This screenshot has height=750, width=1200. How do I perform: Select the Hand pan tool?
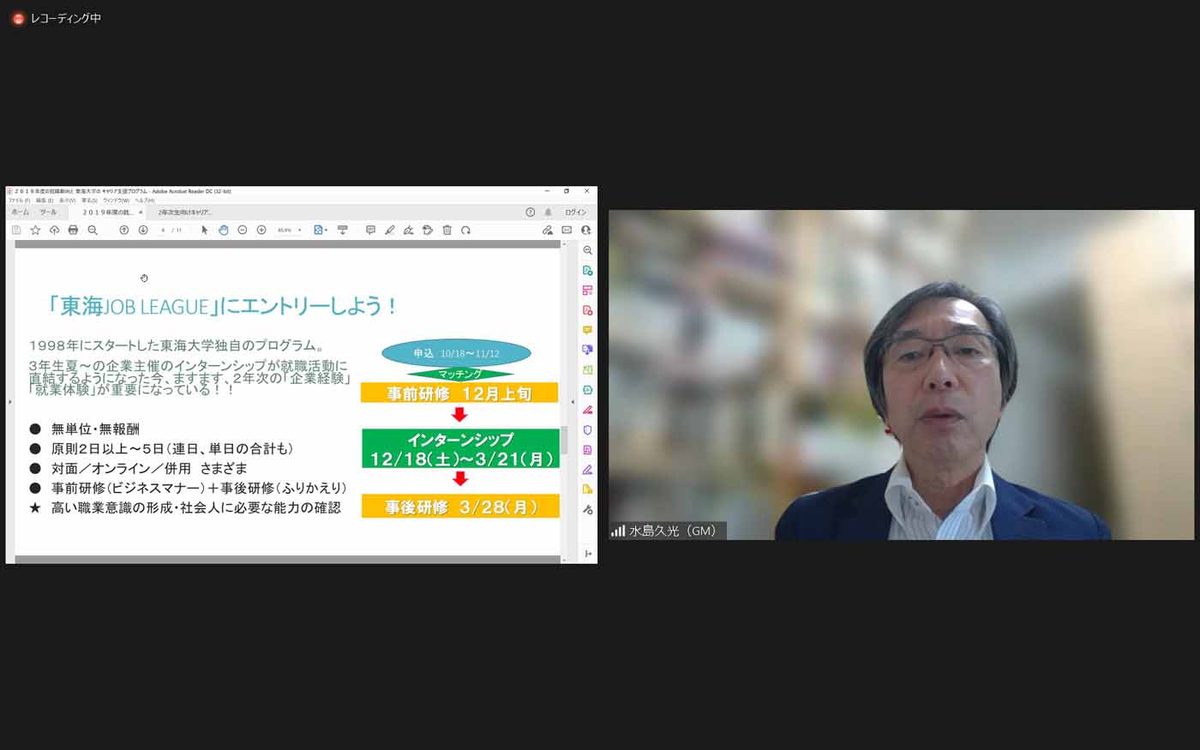coord(224,230)
